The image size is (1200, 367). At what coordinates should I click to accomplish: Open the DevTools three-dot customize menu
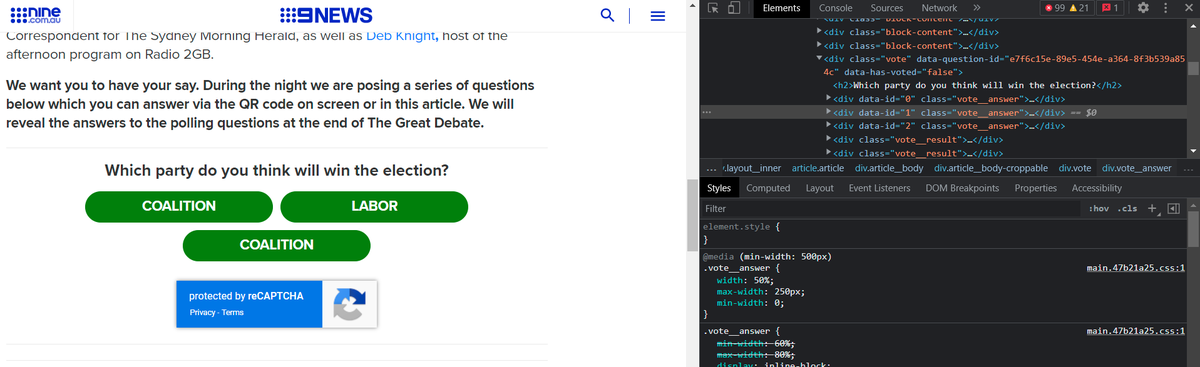1167,8
